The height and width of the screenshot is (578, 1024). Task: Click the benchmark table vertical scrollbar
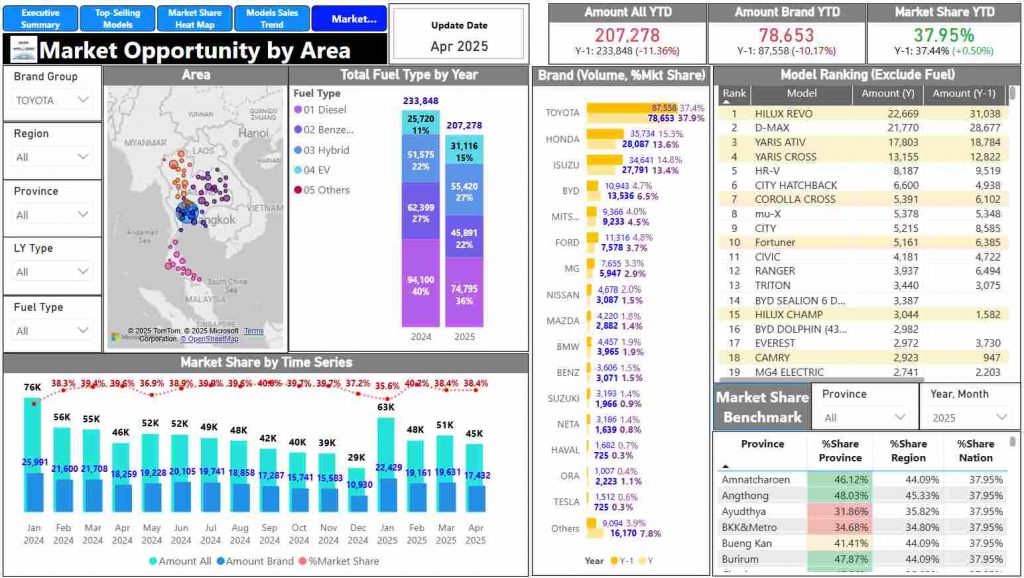coord(1013,442)
